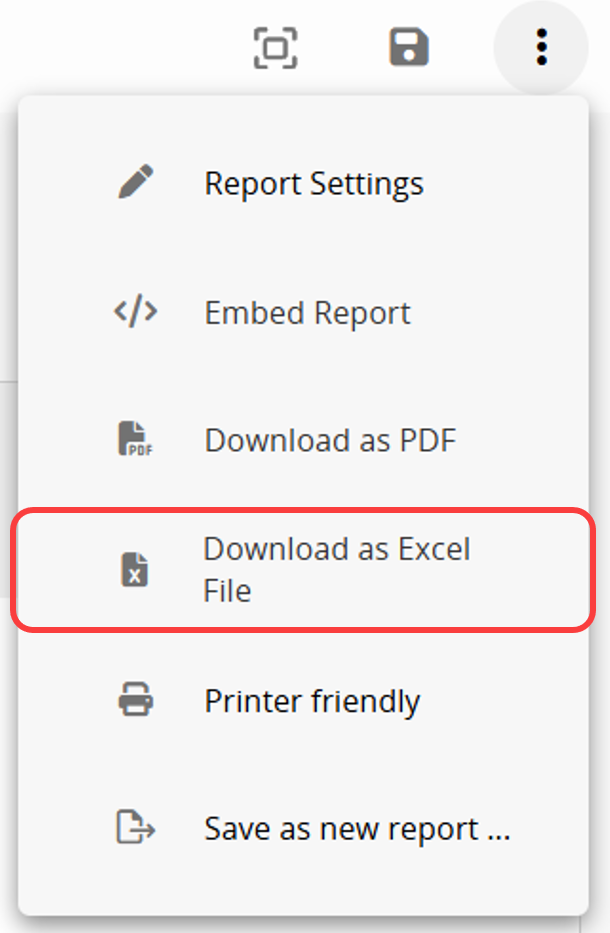This screenshot has width=610, height=933.
Task: Click the highlighted Excel download row
Action: [x=304, y=570]
